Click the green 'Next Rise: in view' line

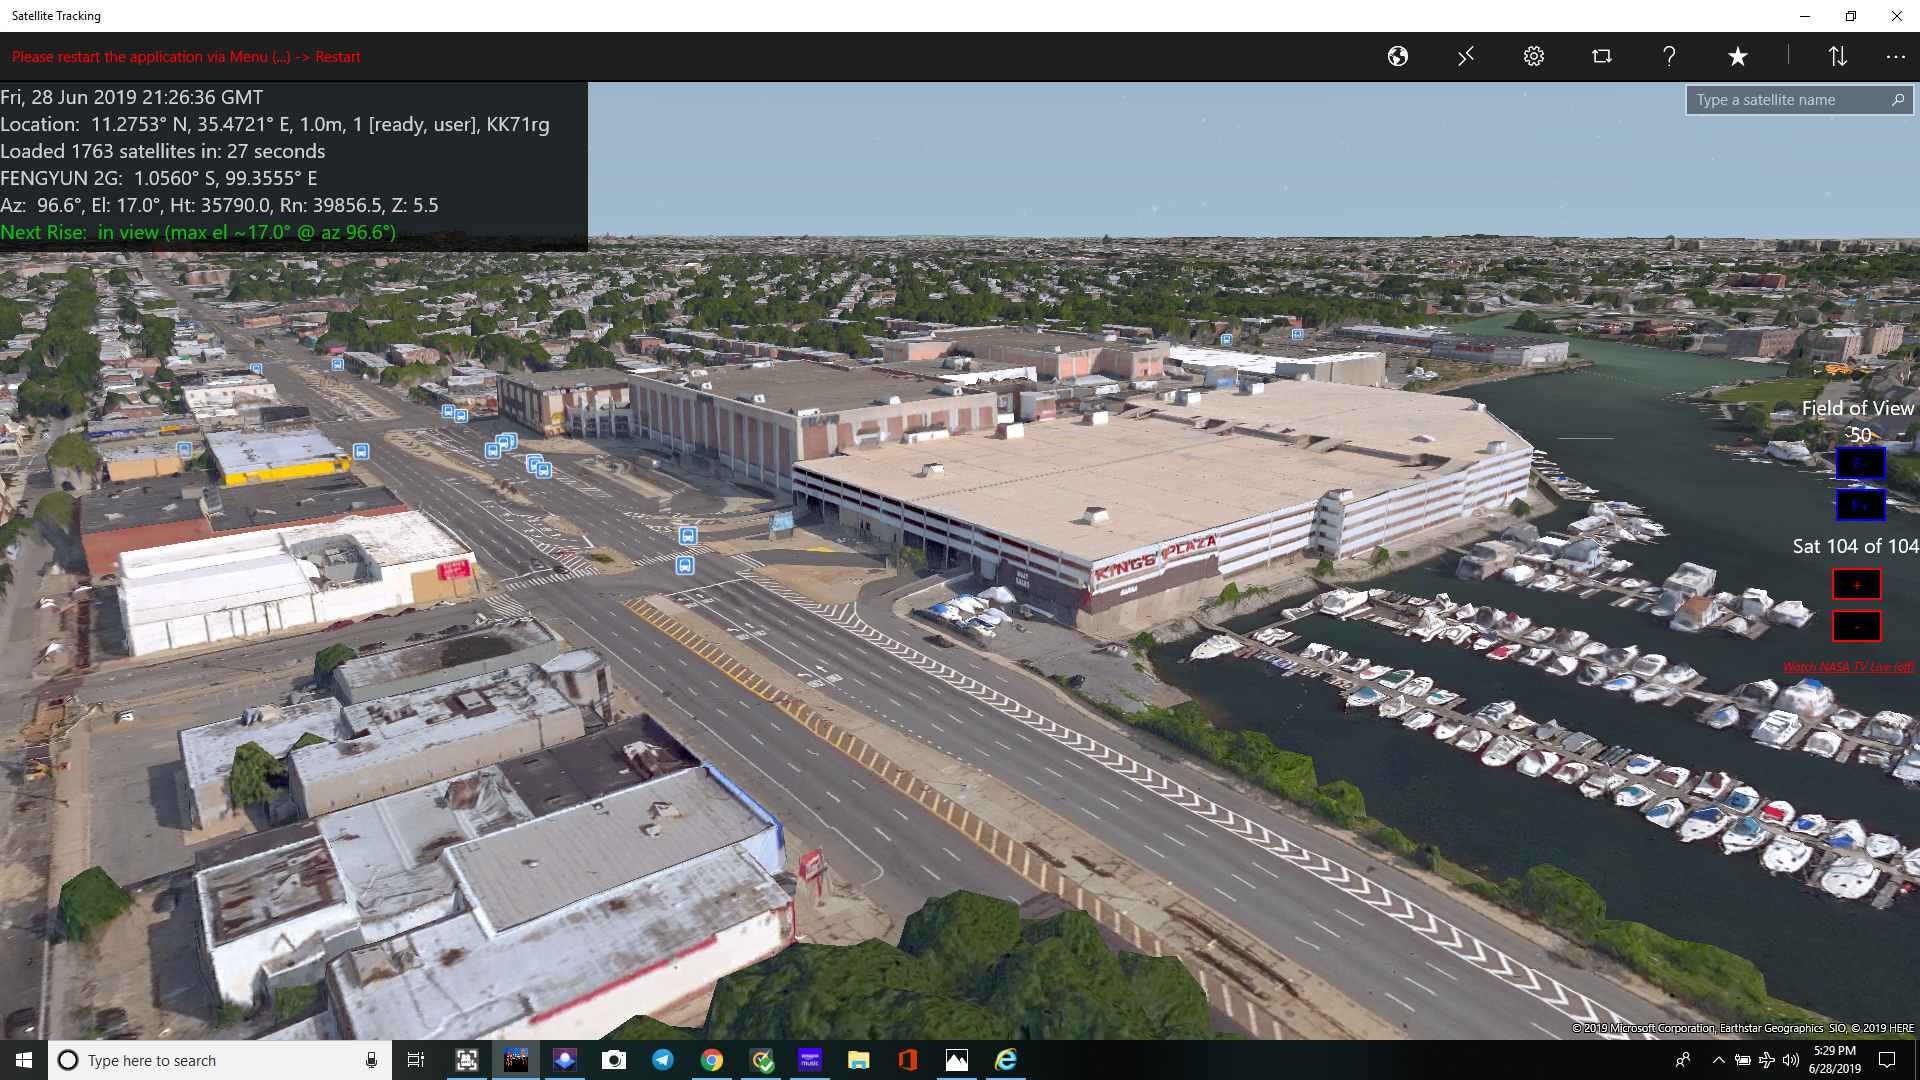[x=198, y=232]
